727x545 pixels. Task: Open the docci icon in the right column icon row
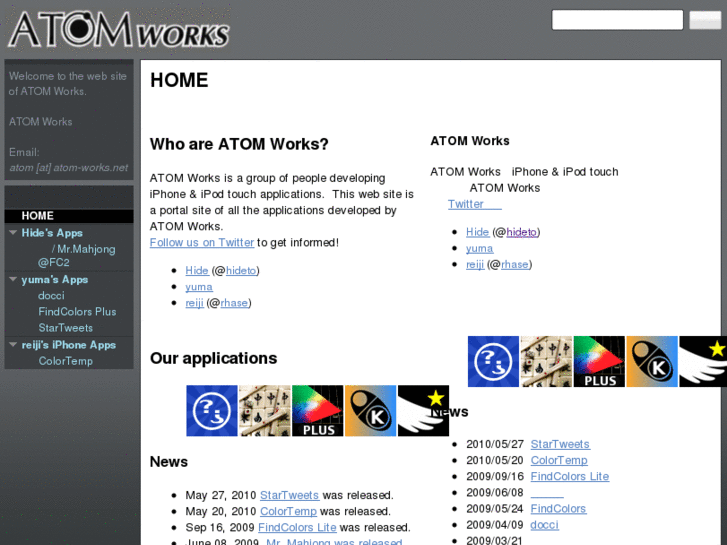[493, 361]
